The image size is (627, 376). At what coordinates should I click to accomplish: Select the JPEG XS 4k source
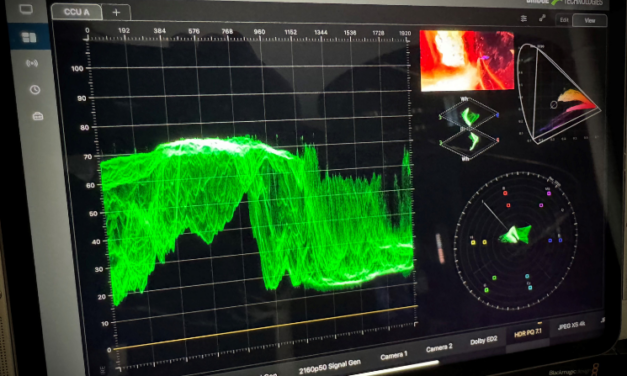pyautogui.click(x=571, y=325)
